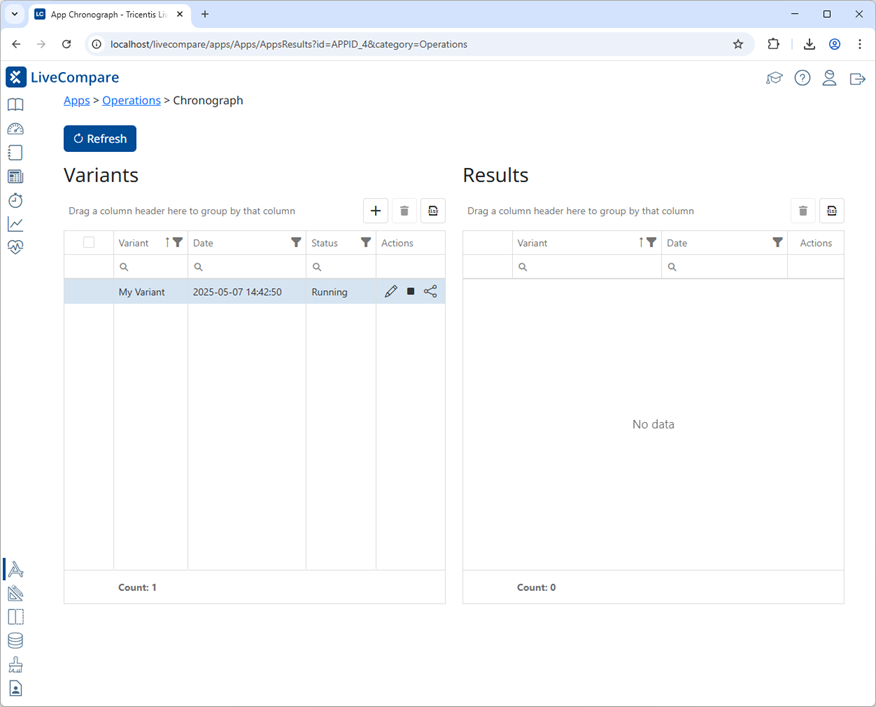Export Variants grid to Excel

click(x=432, y=210)
